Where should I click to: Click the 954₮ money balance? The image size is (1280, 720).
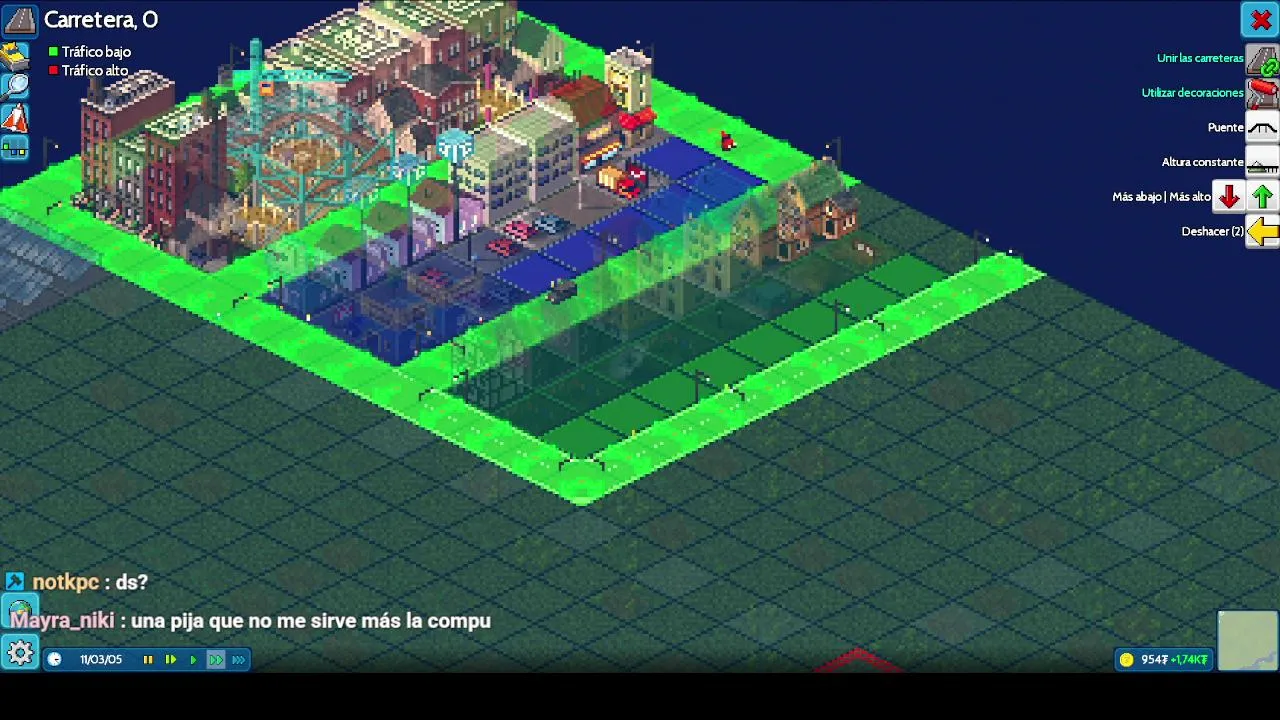pyautogui.click(x=1155, y=659)
